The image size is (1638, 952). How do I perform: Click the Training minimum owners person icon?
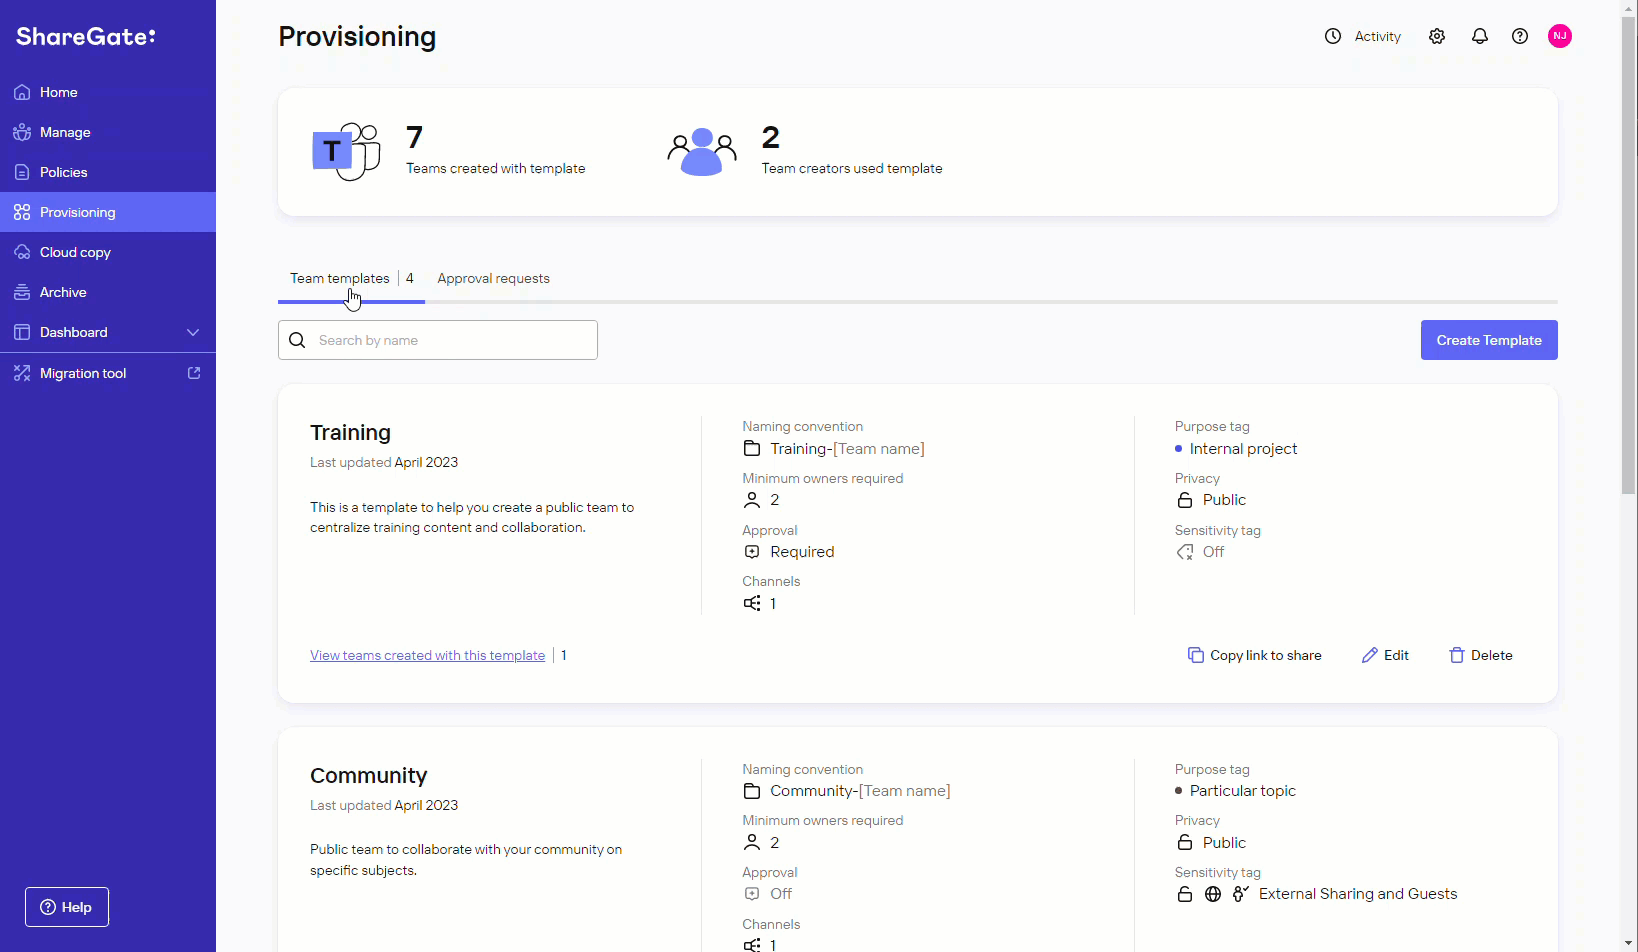752,500
